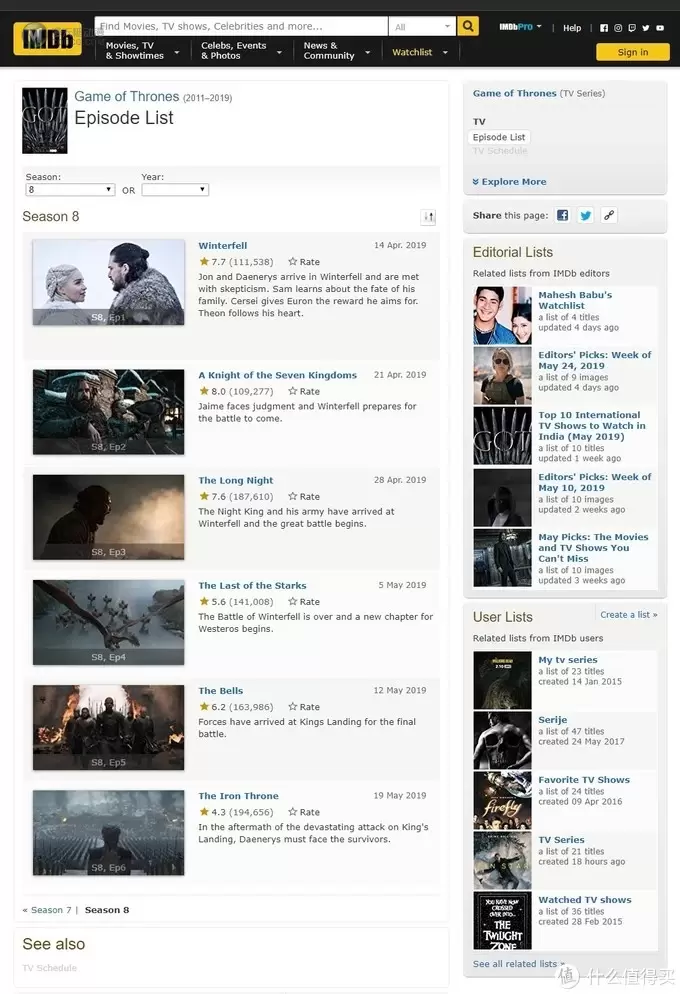The height and width of the screenshot is (994, 680).
Task: Open IMDb Twitter icon in header
Action: click(x=646, y=28)
